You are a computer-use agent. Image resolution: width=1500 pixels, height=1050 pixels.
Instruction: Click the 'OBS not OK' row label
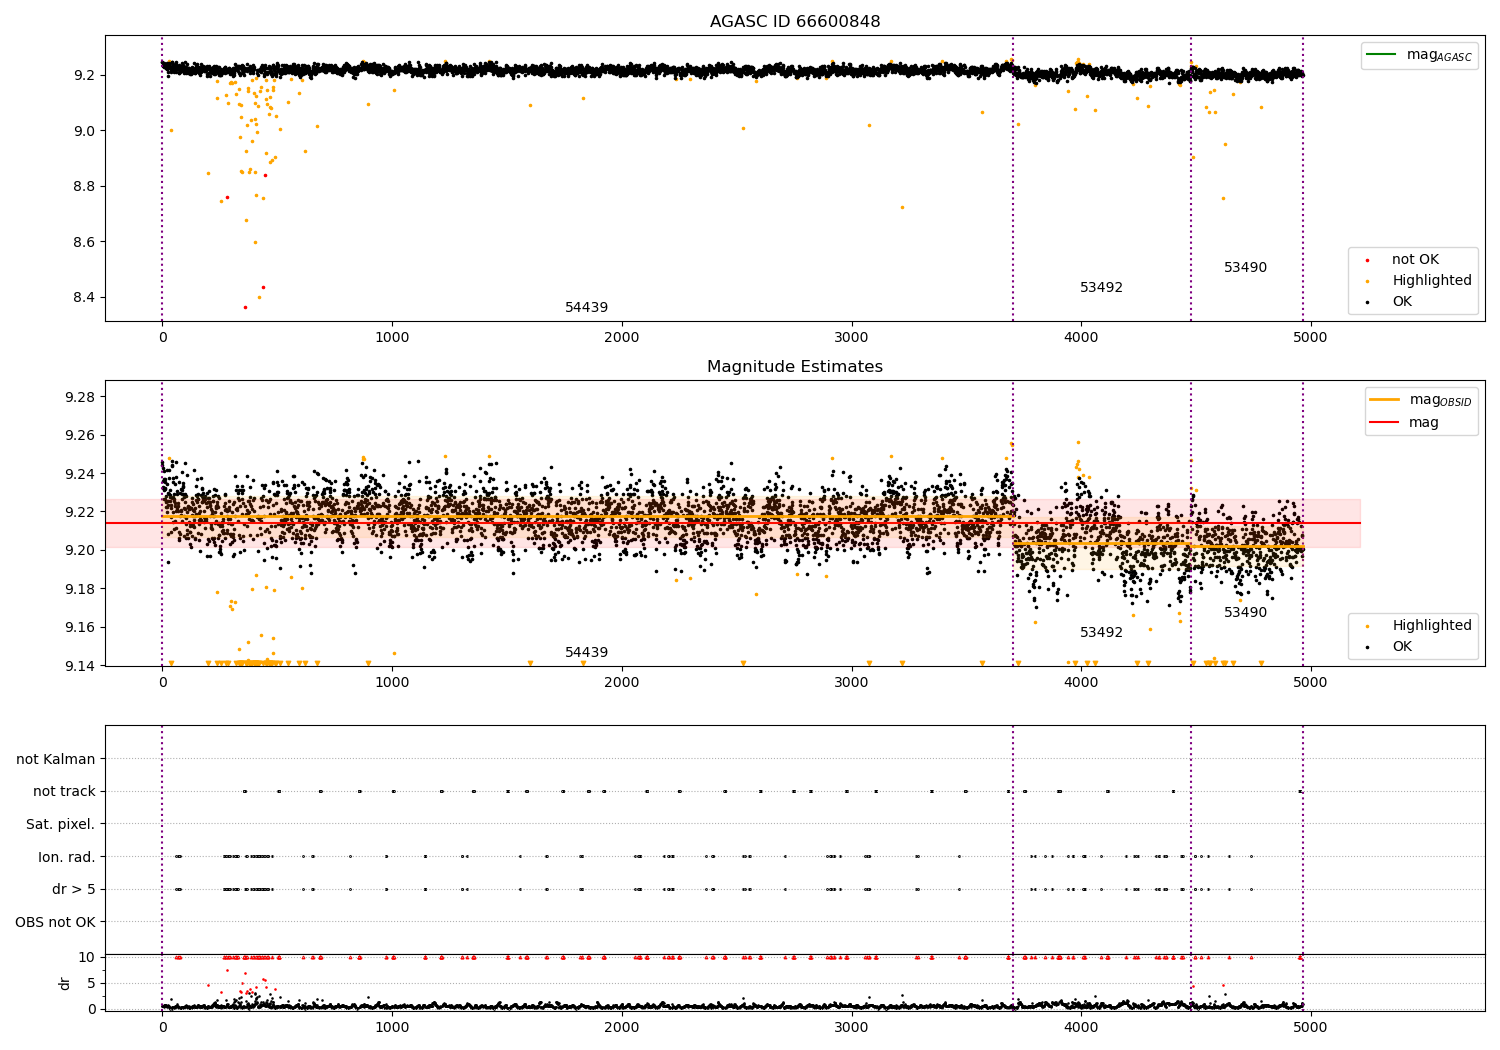click(56, 922)
